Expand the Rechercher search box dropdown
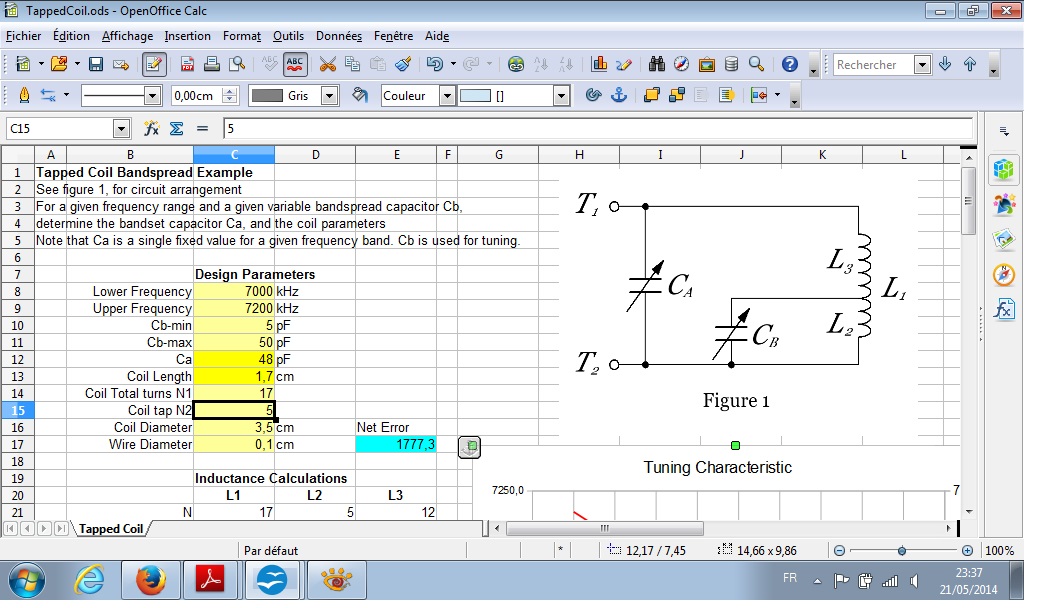Image resolution: width=1038 pixels, height=608 pixels. [922, 64]
